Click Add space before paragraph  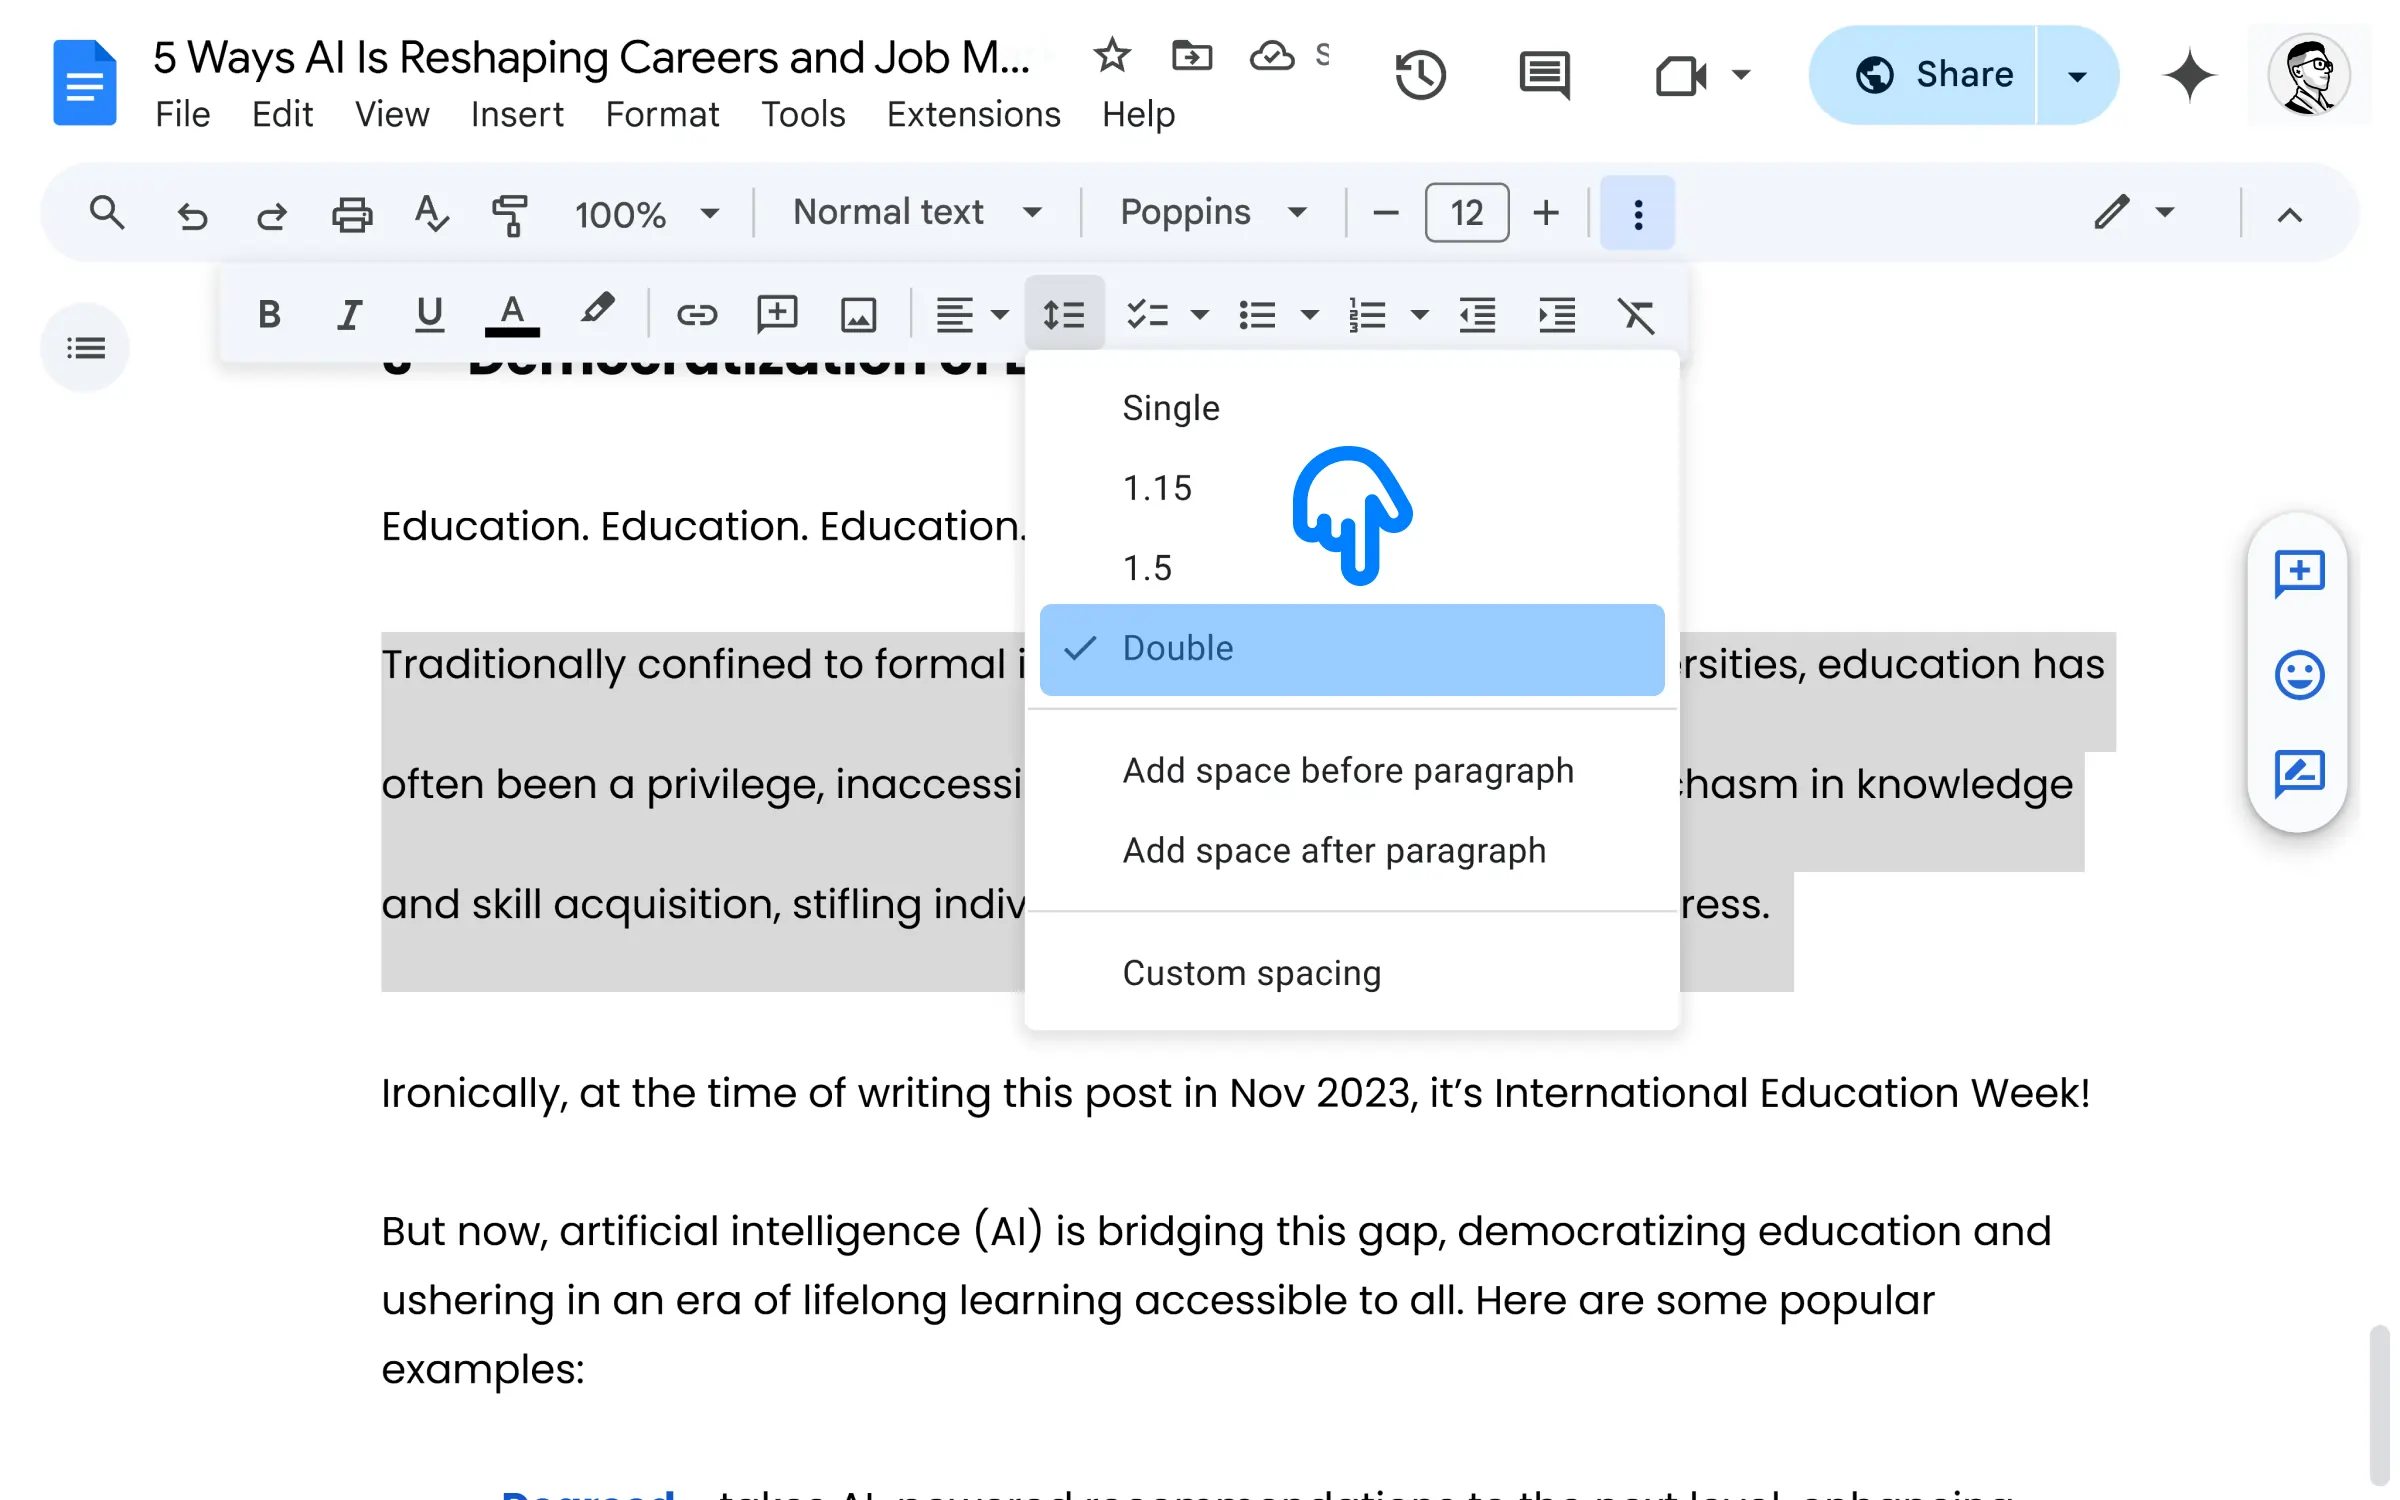1348,769
